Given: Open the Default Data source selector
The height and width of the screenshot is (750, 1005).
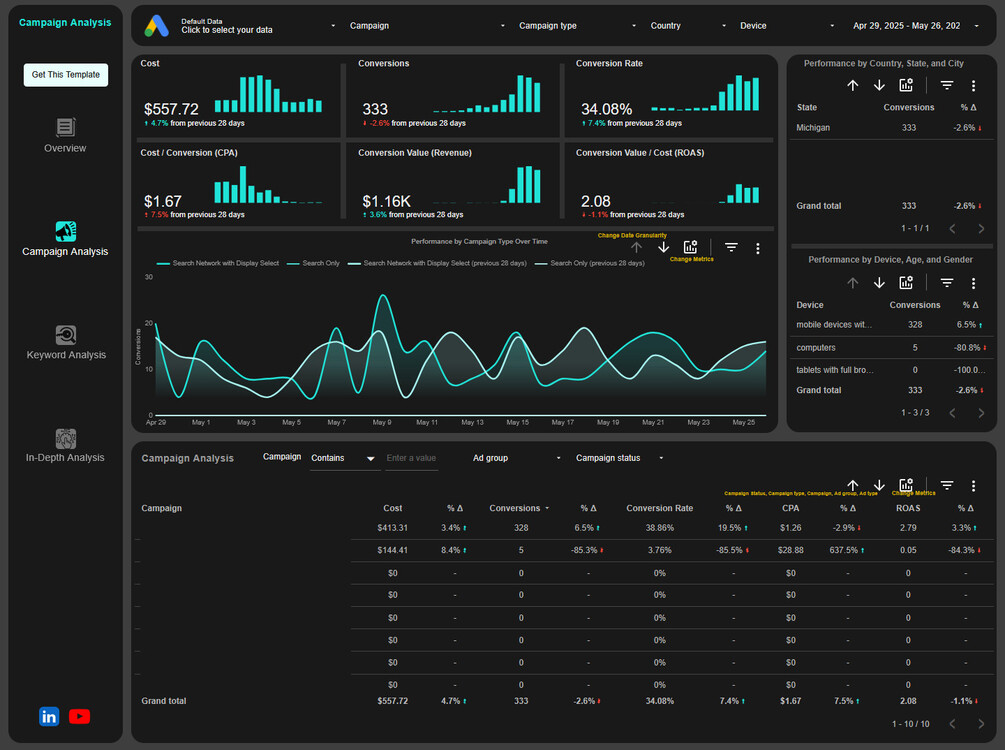Looking at the screenshot, I should click(258, 26).
